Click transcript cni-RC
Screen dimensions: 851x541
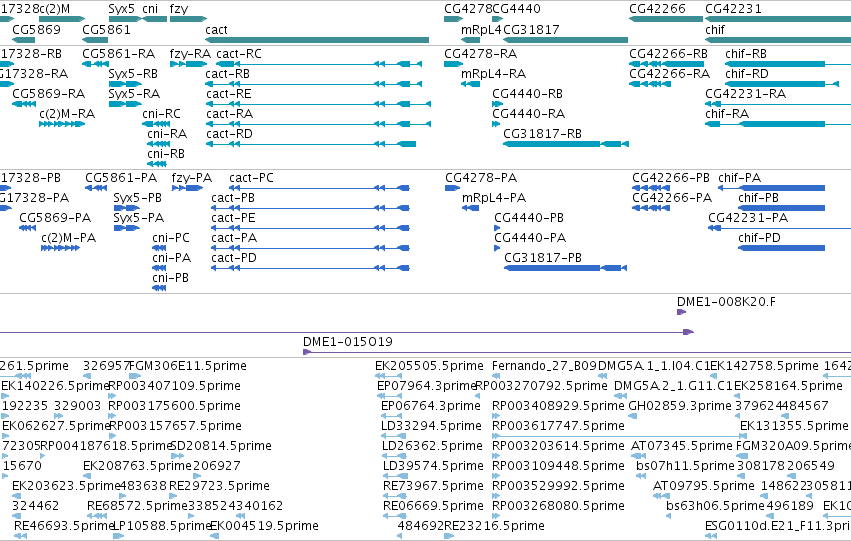pyautogui.click(x=156, y=124)
